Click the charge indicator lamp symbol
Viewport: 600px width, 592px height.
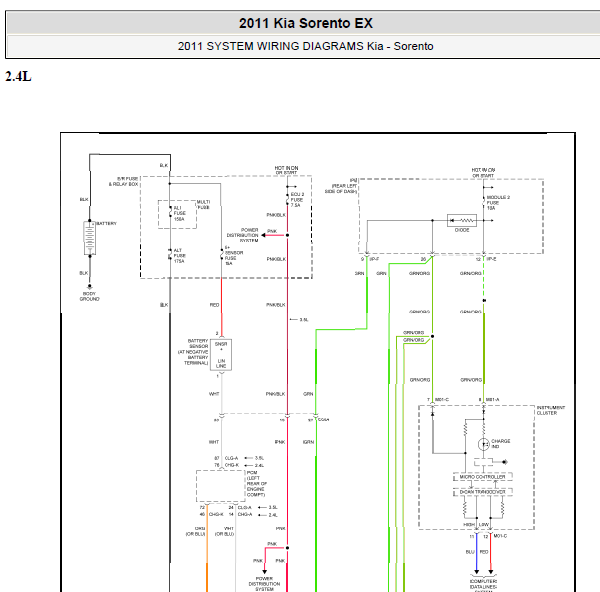pyautogui.click(x=484, y=444)
